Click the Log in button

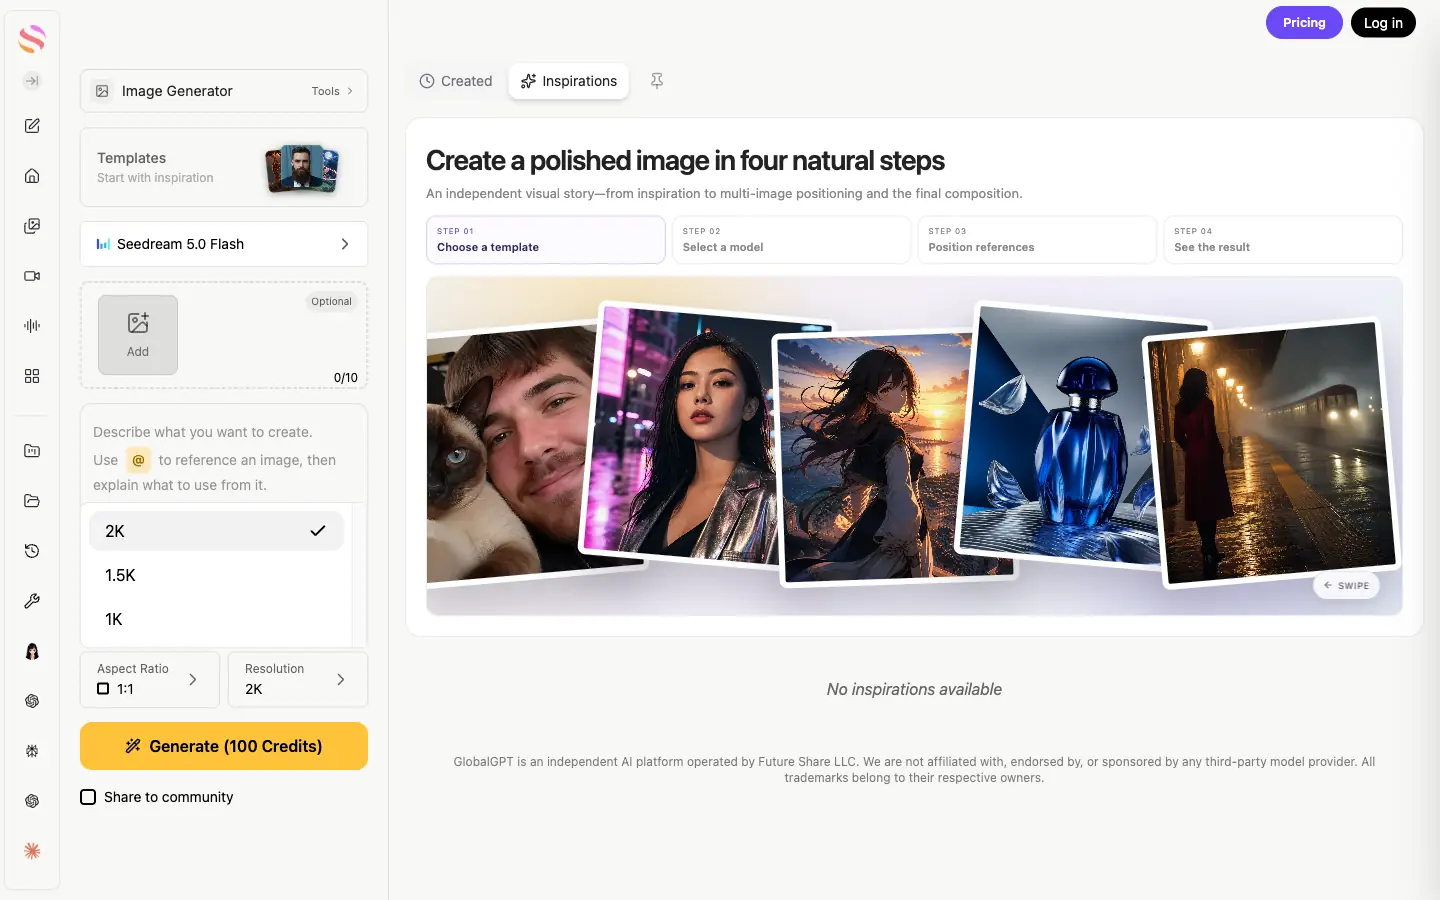[x=1383, y=22]
